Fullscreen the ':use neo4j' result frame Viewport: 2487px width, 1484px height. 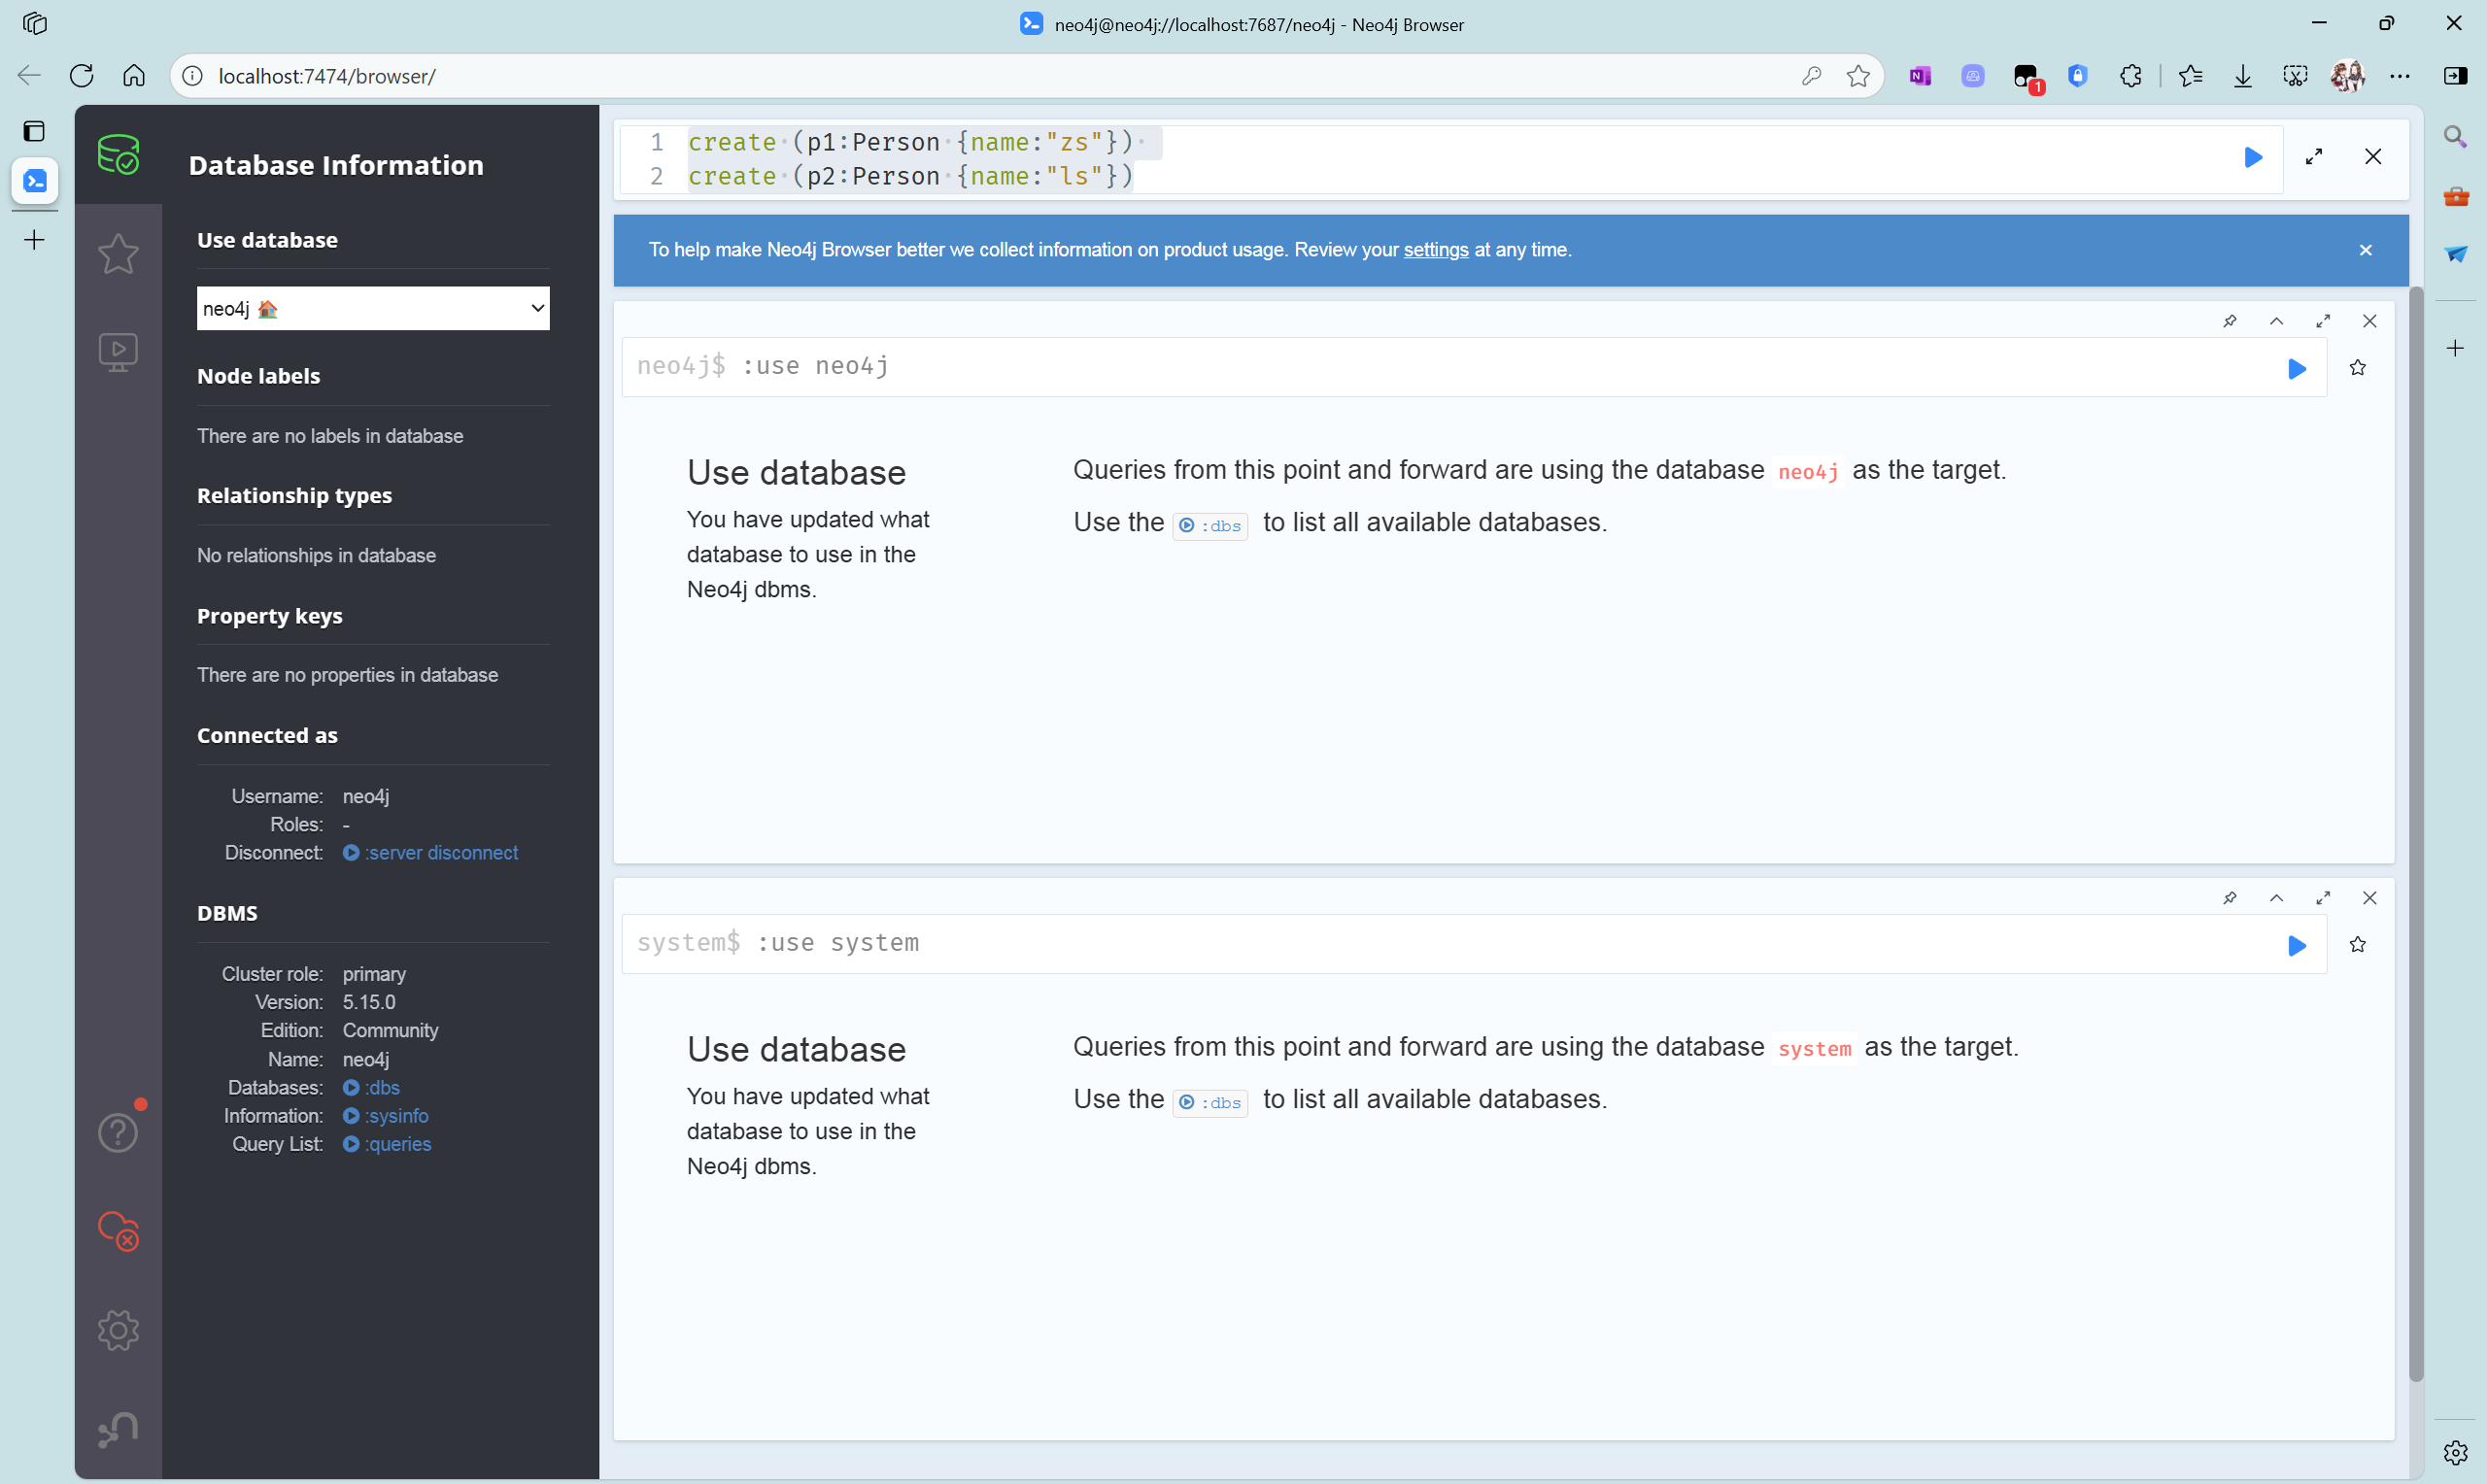2323,321
